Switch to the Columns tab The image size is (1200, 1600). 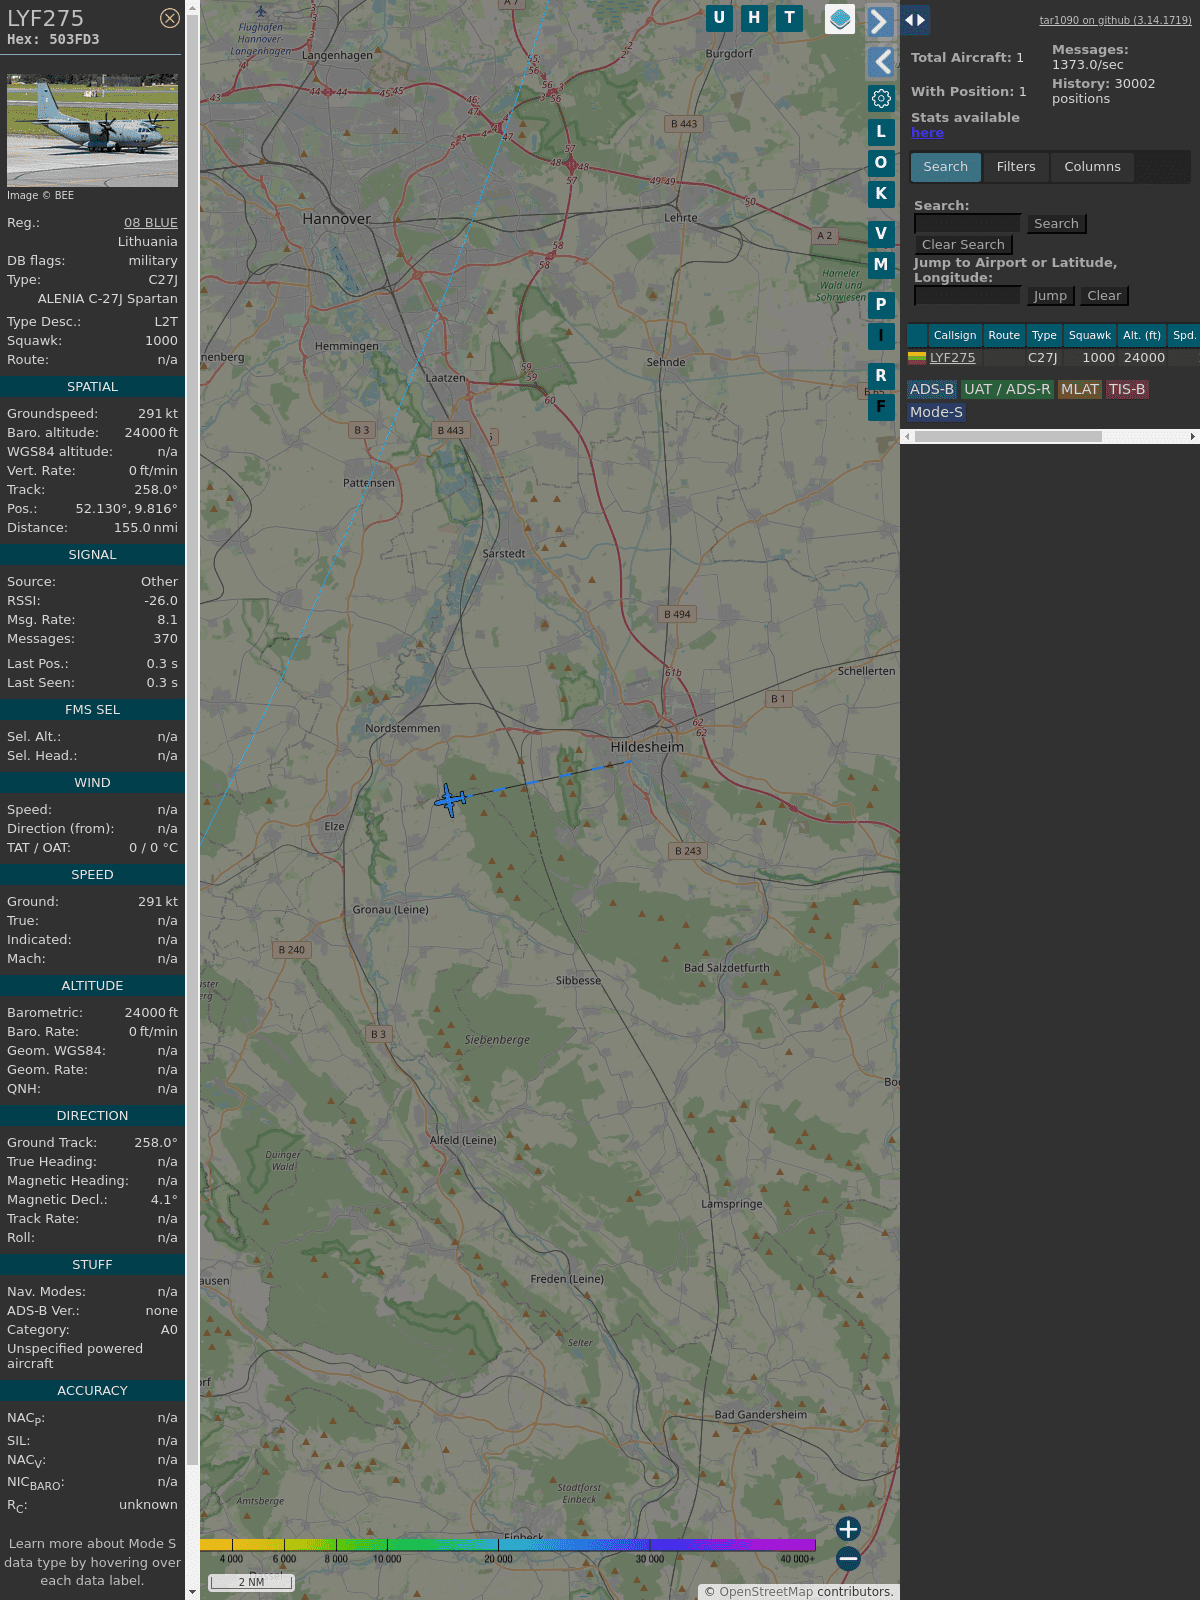tap(1092, 167)
